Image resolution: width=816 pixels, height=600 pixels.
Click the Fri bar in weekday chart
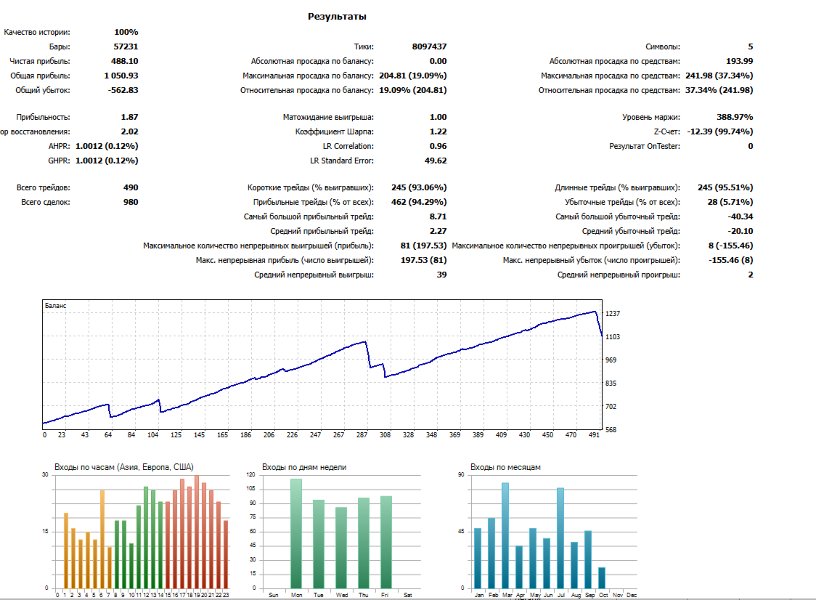point(386,542)
